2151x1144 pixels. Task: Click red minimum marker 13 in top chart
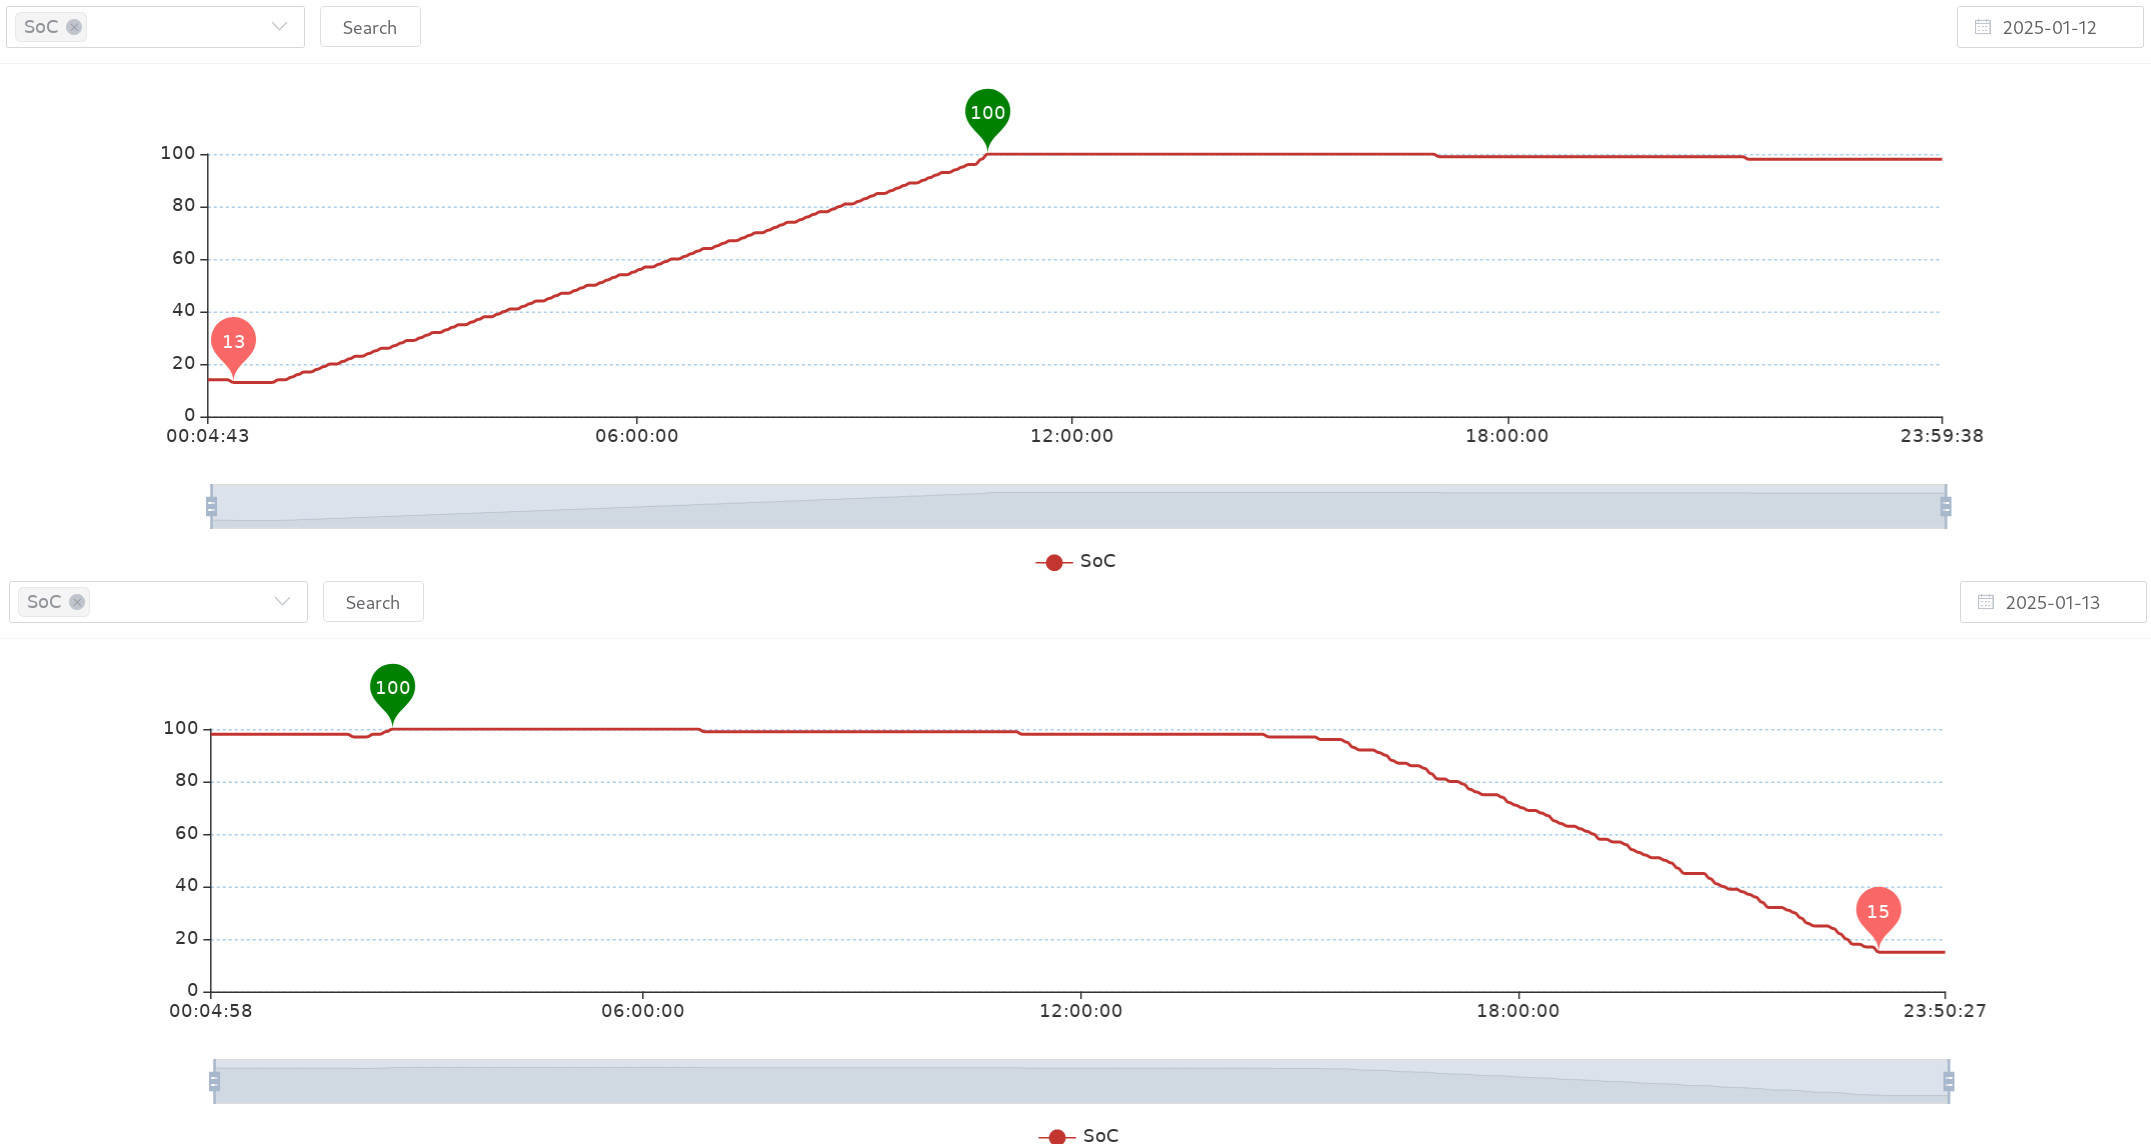pos(233,342)
